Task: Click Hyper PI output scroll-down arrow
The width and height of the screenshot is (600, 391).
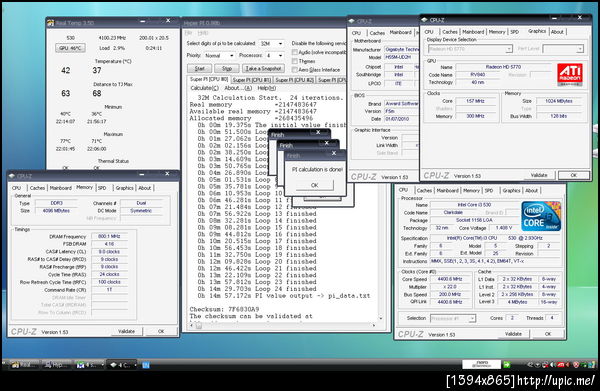Action: (380, 318)
